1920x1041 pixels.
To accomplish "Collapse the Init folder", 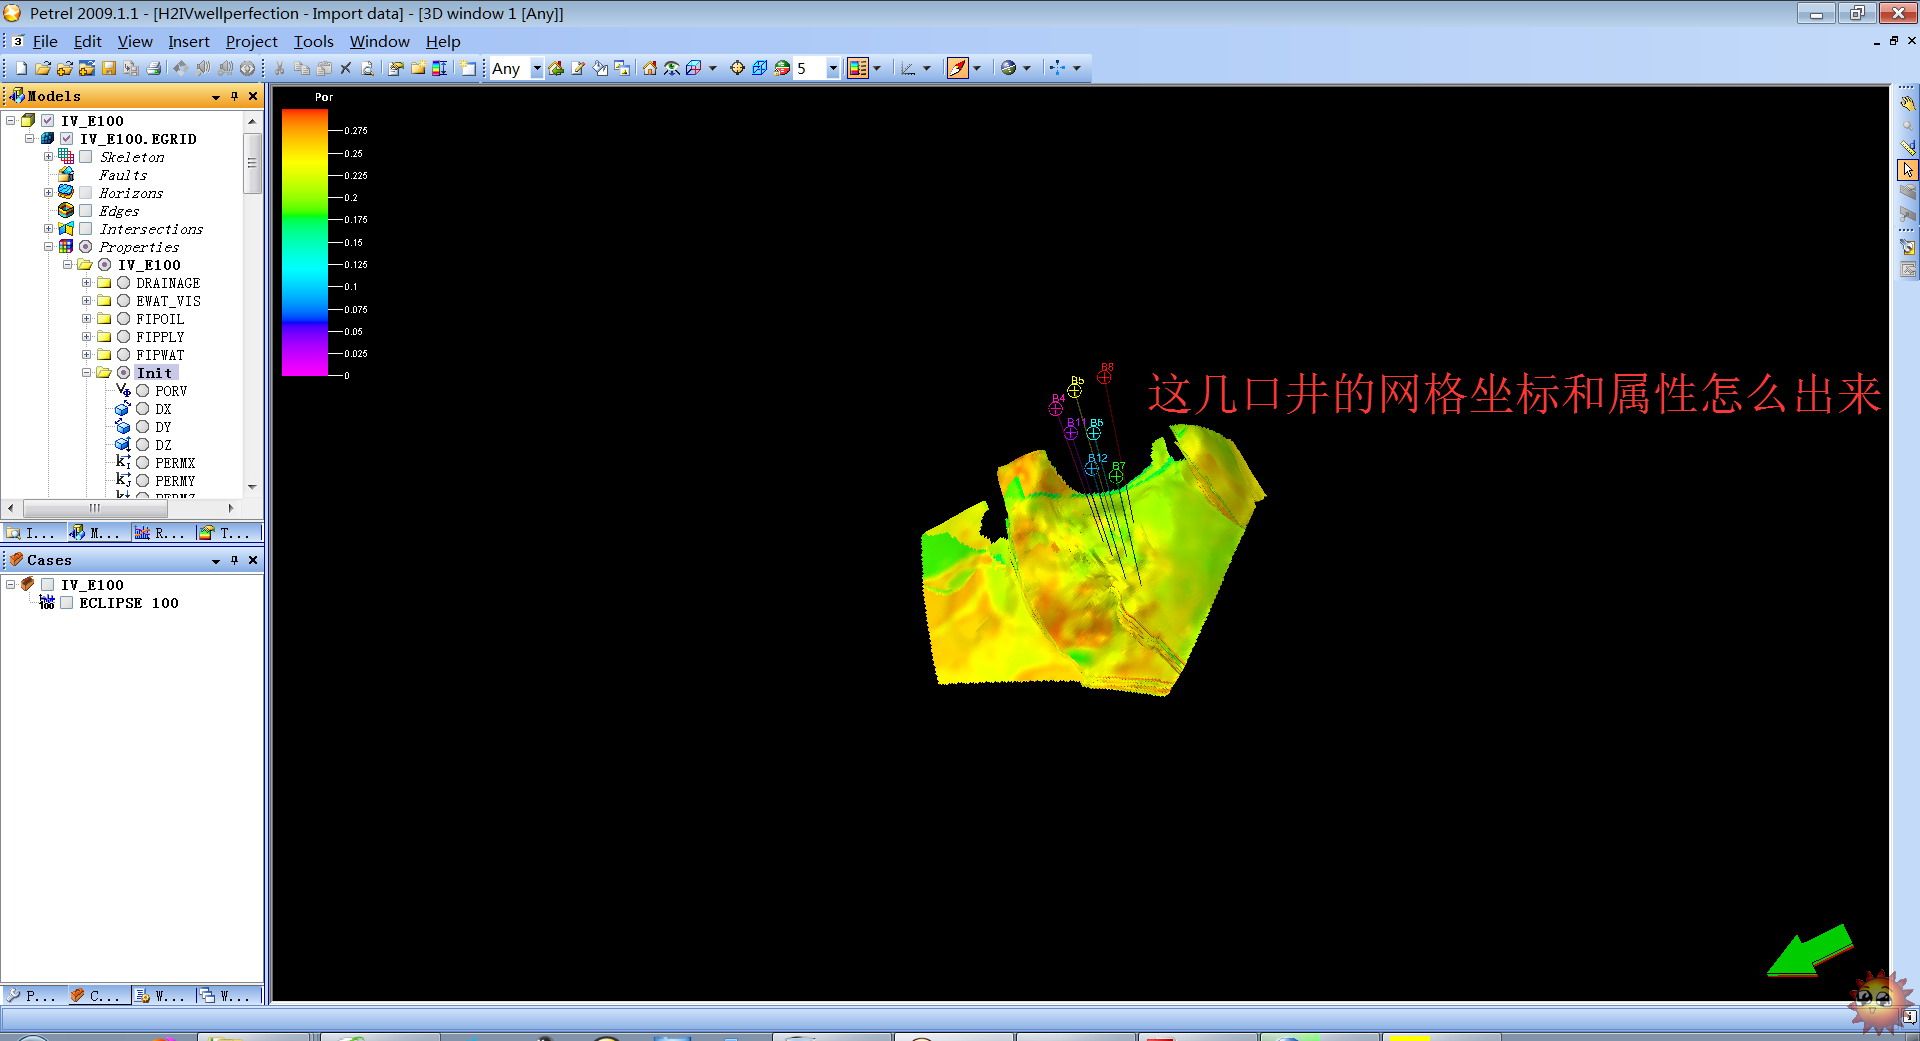I will click(86, 373).
